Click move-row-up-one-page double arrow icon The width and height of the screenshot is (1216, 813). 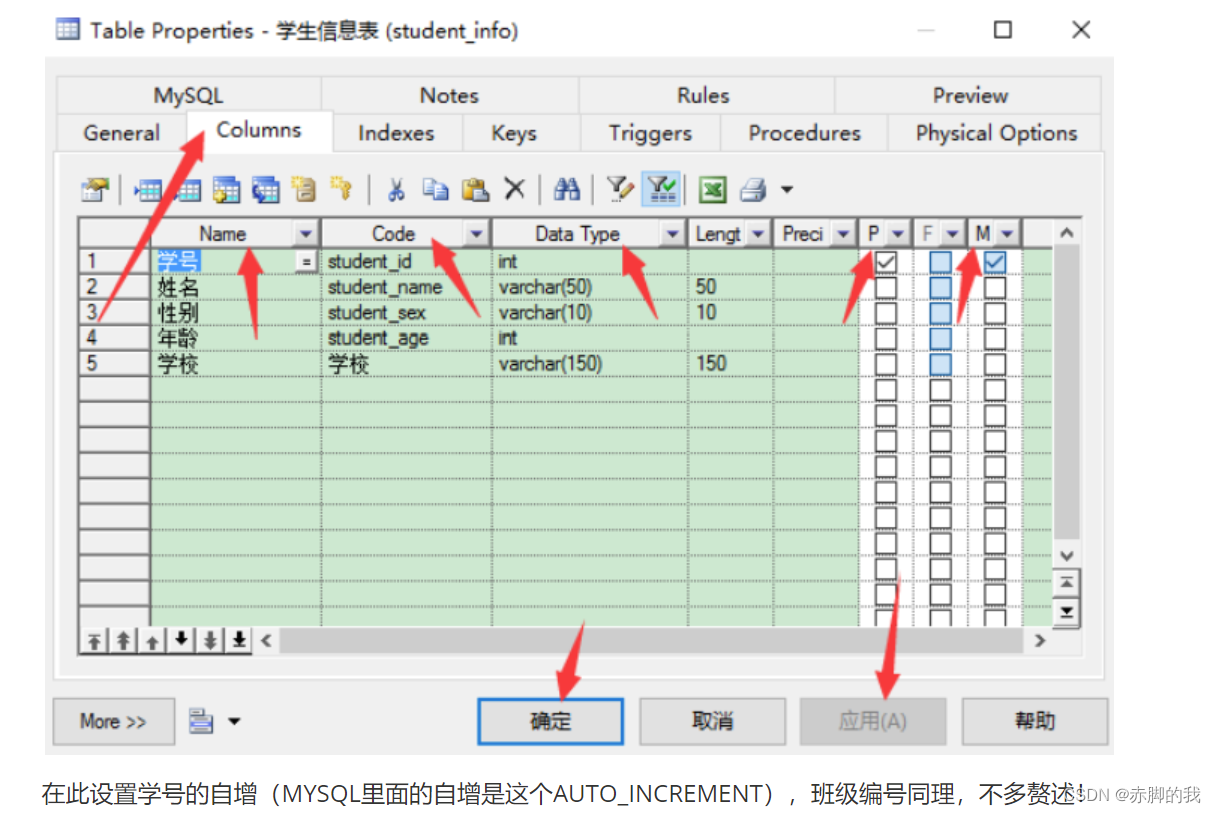tap(122, 640)
